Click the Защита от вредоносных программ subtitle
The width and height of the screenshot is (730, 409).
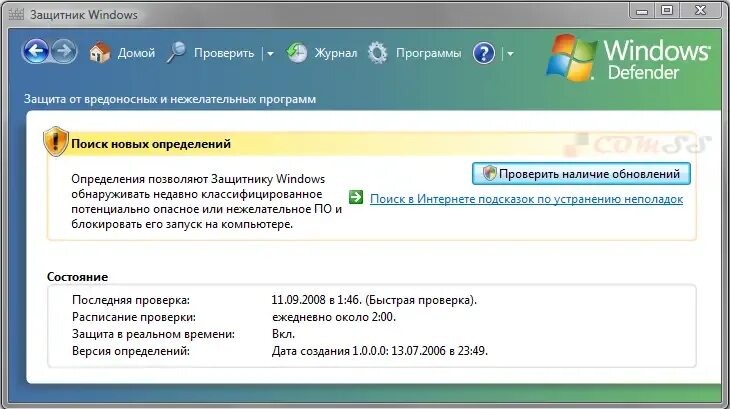point(170,99)
